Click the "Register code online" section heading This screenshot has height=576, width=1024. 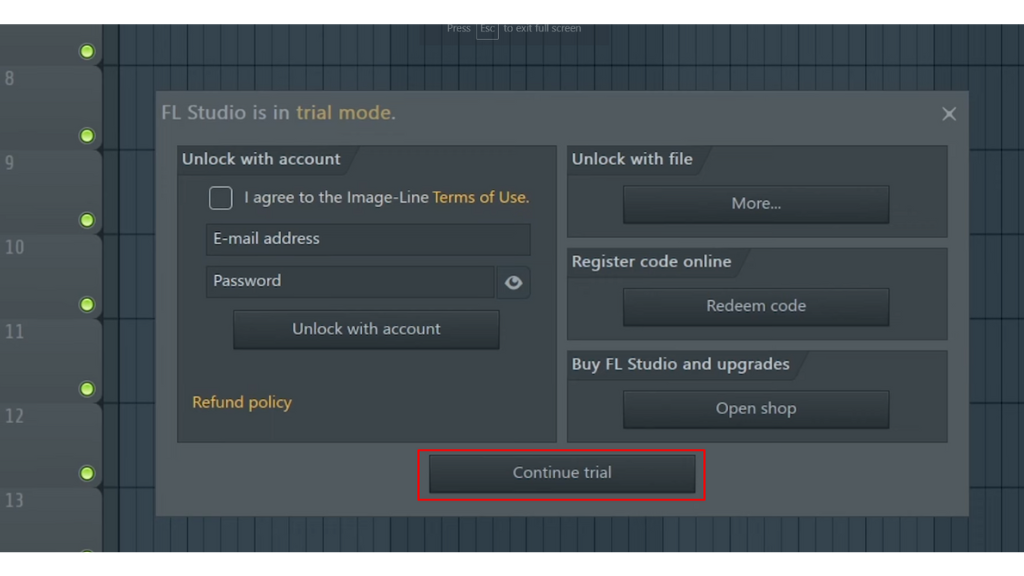coord(651,262)
